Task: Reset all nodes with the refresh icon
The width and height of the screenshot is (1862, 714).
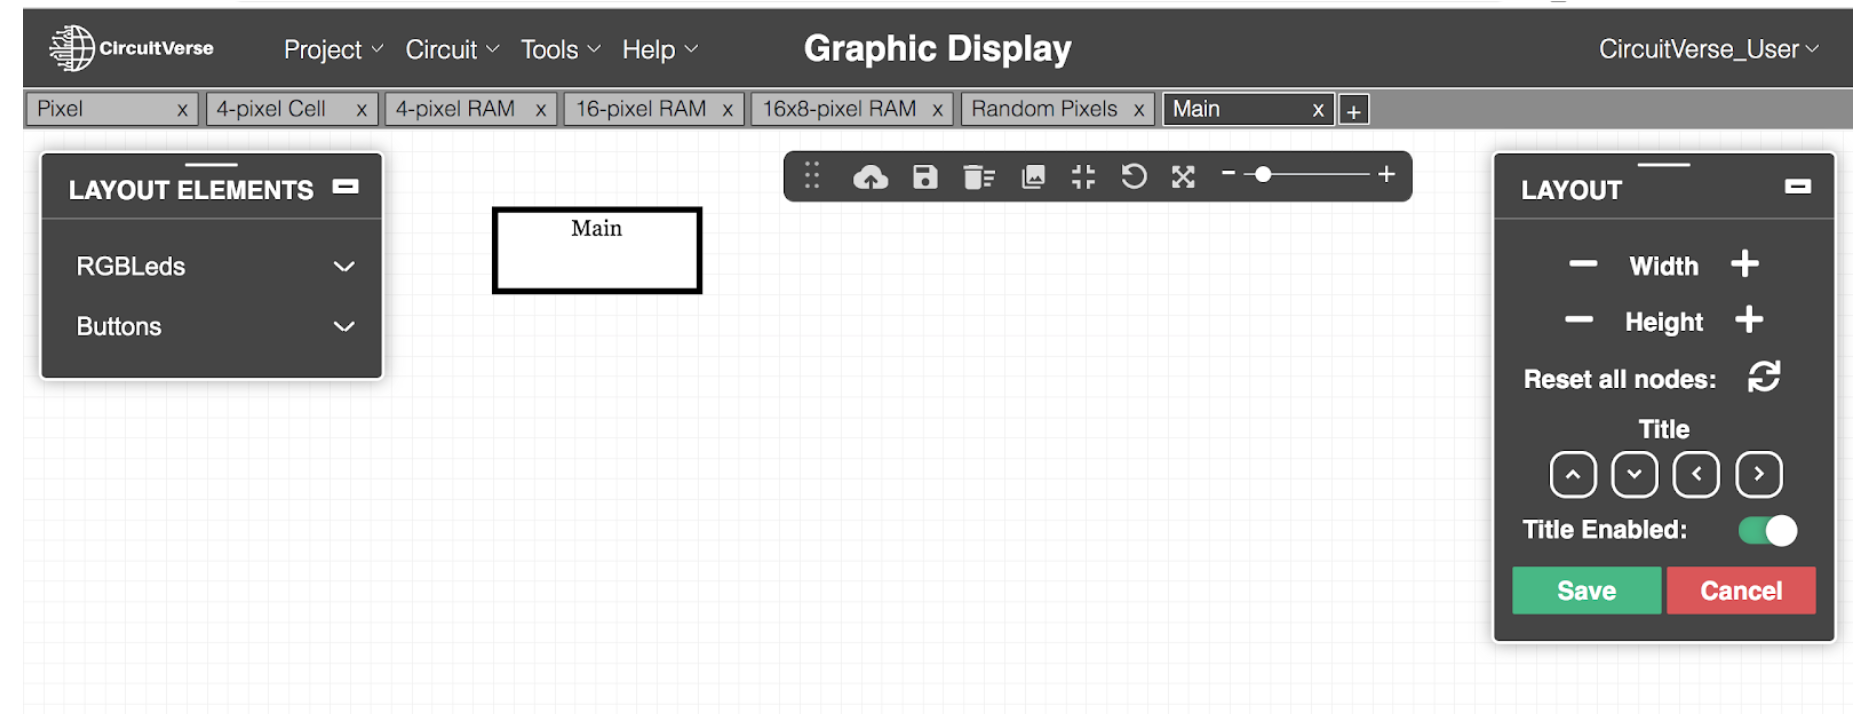Action: tap(1763, 377)
